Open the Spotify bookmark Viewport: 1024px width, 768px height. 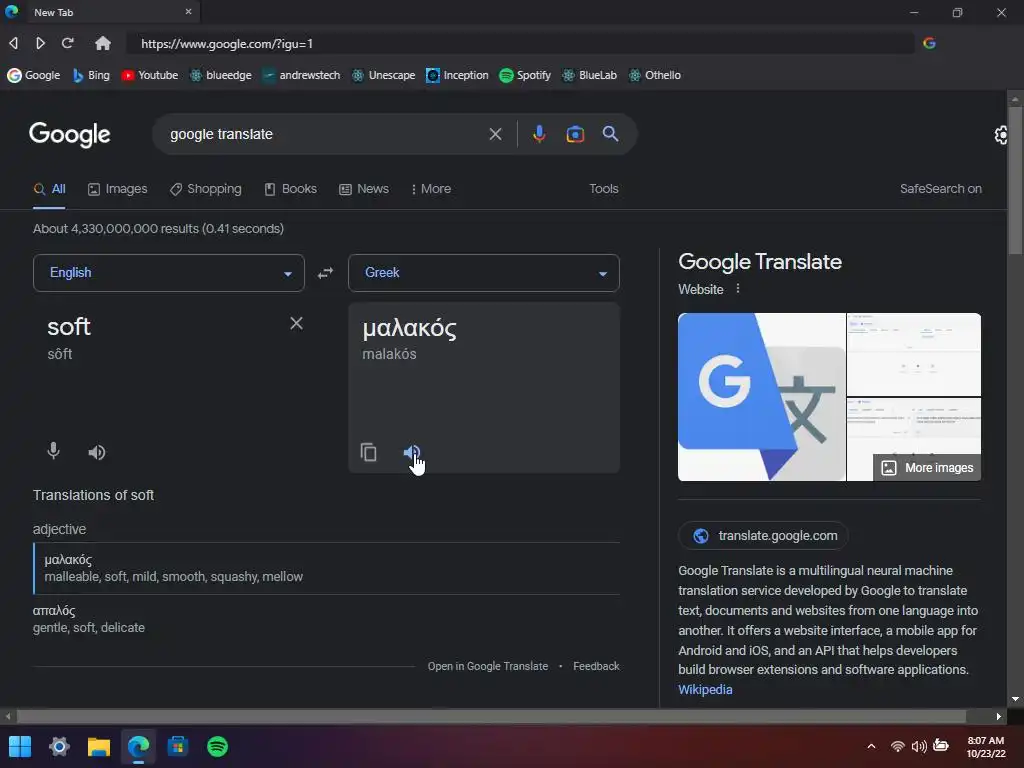[x=525, y=75]
